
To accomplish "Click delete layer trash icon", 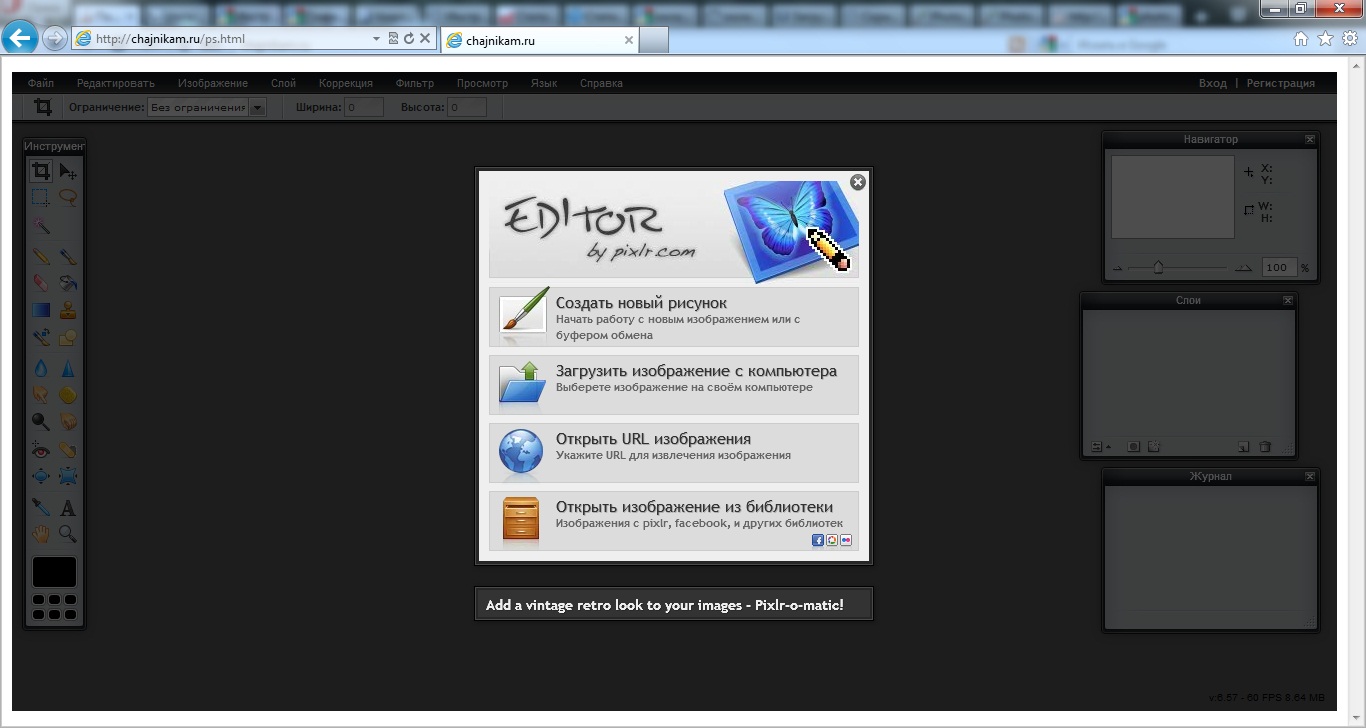I will (1265, 447).
